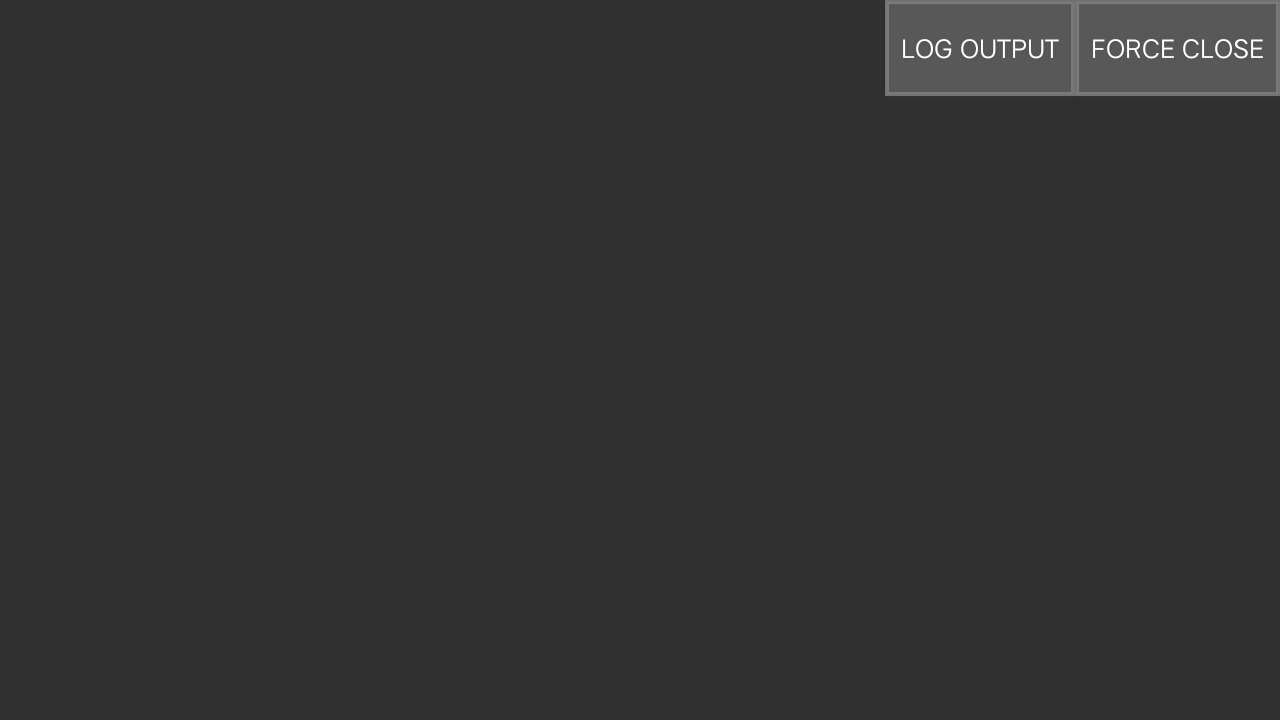Terminate app using FORCE CLOSE
This screenshot has height=720, width=1280.
pos(1177,48)
